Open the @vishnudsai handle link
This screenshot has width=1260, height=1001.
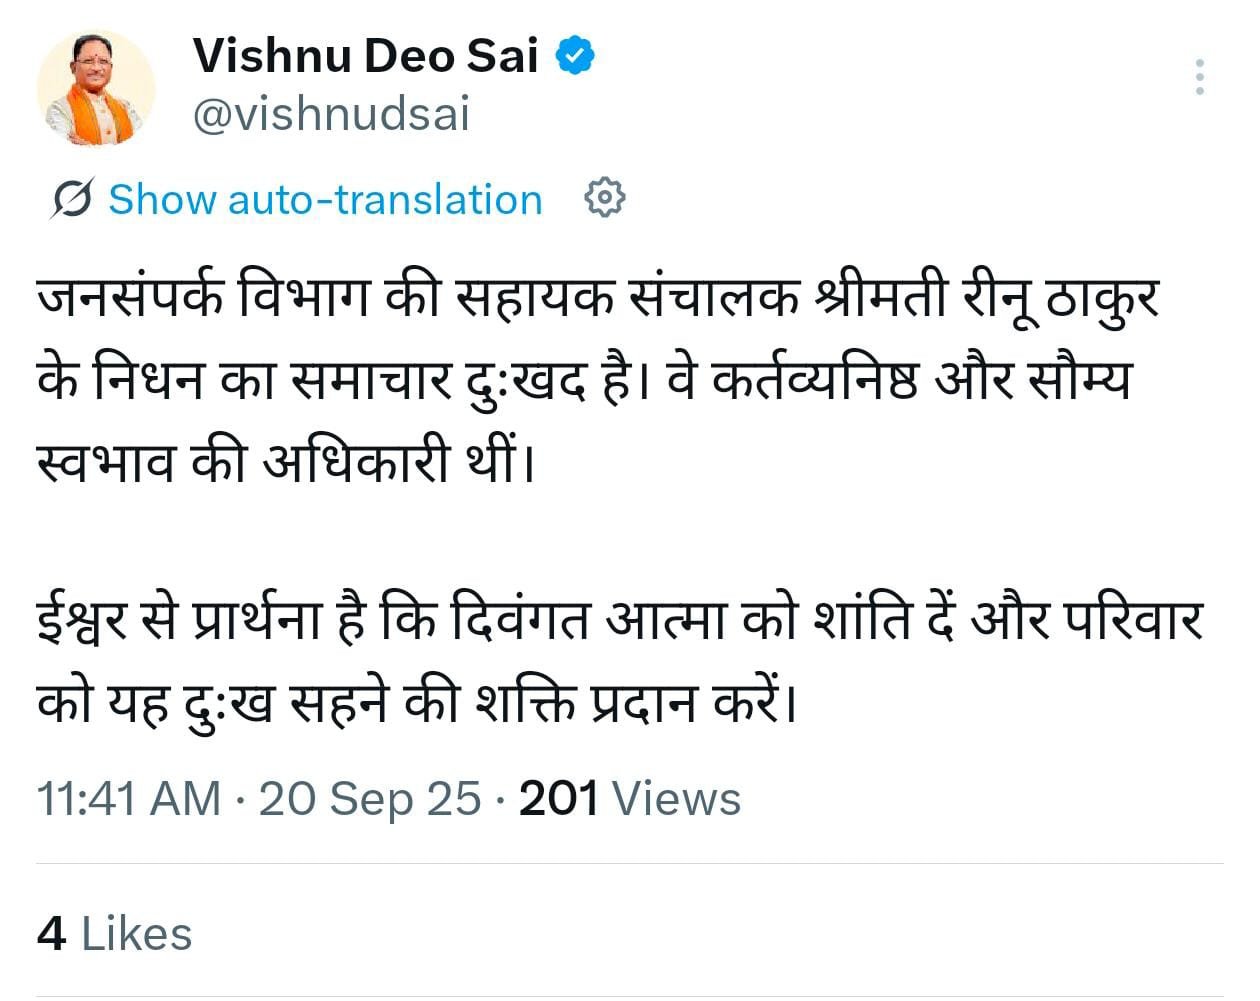tap(330, 115)
